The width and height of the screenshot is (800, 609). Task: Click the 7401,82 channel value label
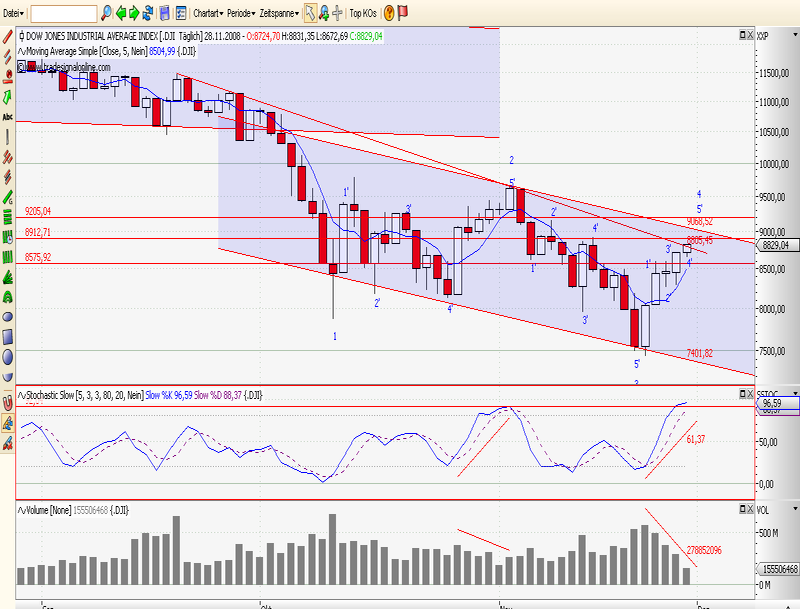699,353
